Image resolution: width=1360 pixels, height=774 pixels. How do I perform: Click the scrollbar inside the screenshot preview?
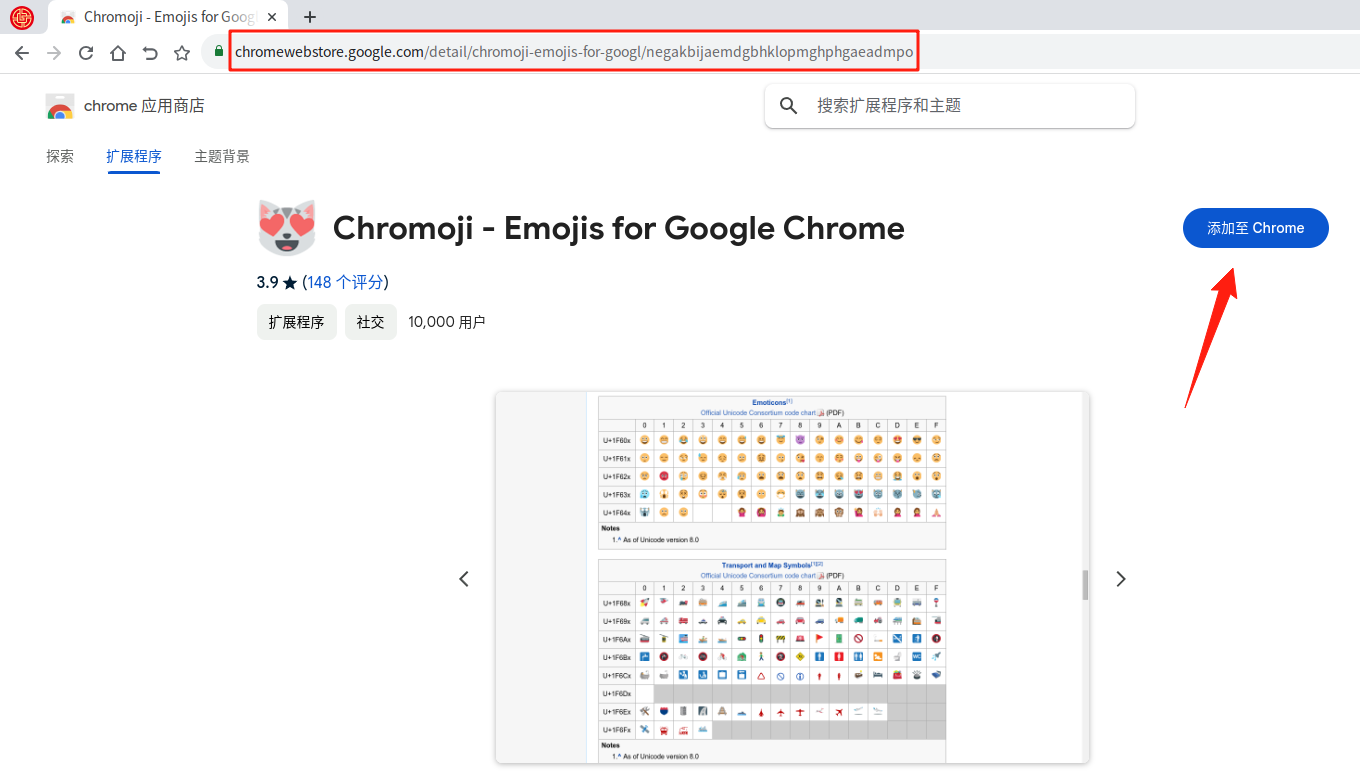click(1085, 584)
